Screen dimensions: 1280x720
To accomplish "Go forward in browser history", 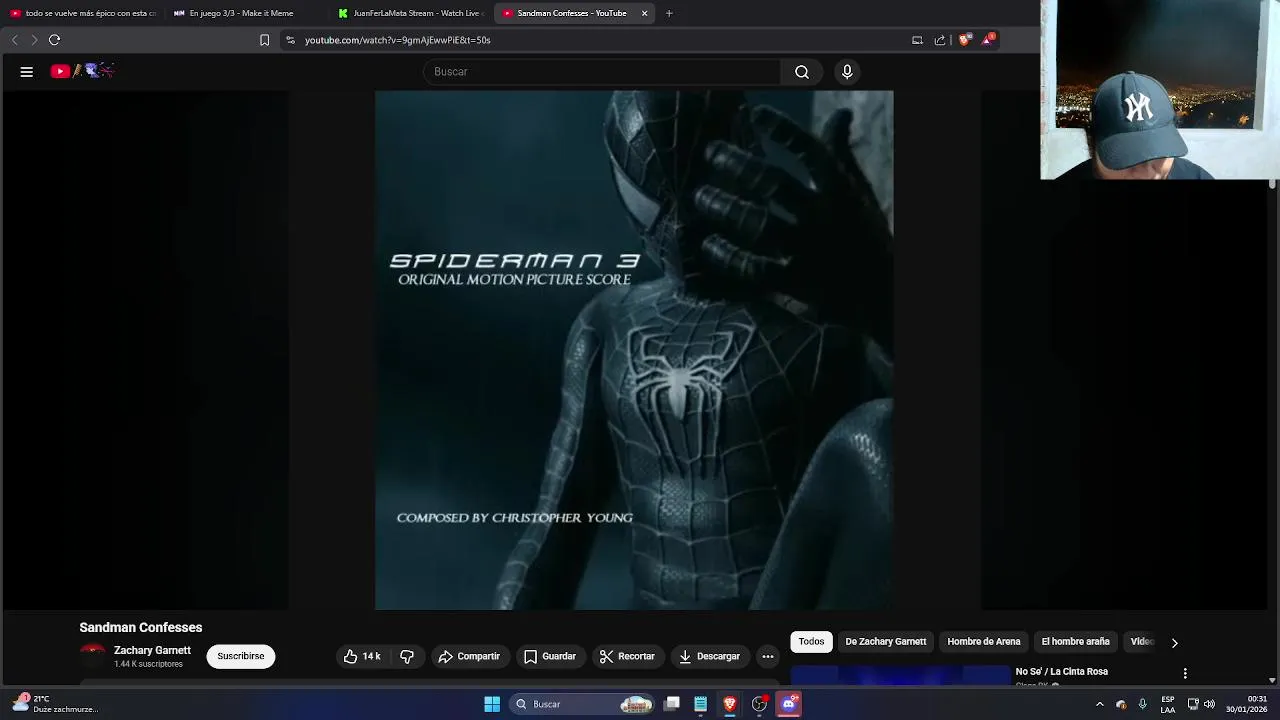I will pos(34,40).
